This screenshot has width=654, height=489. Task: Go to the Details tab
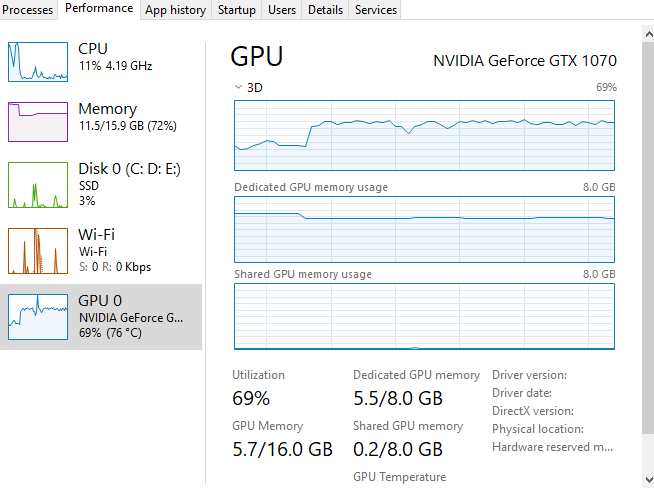pos(325,10)
